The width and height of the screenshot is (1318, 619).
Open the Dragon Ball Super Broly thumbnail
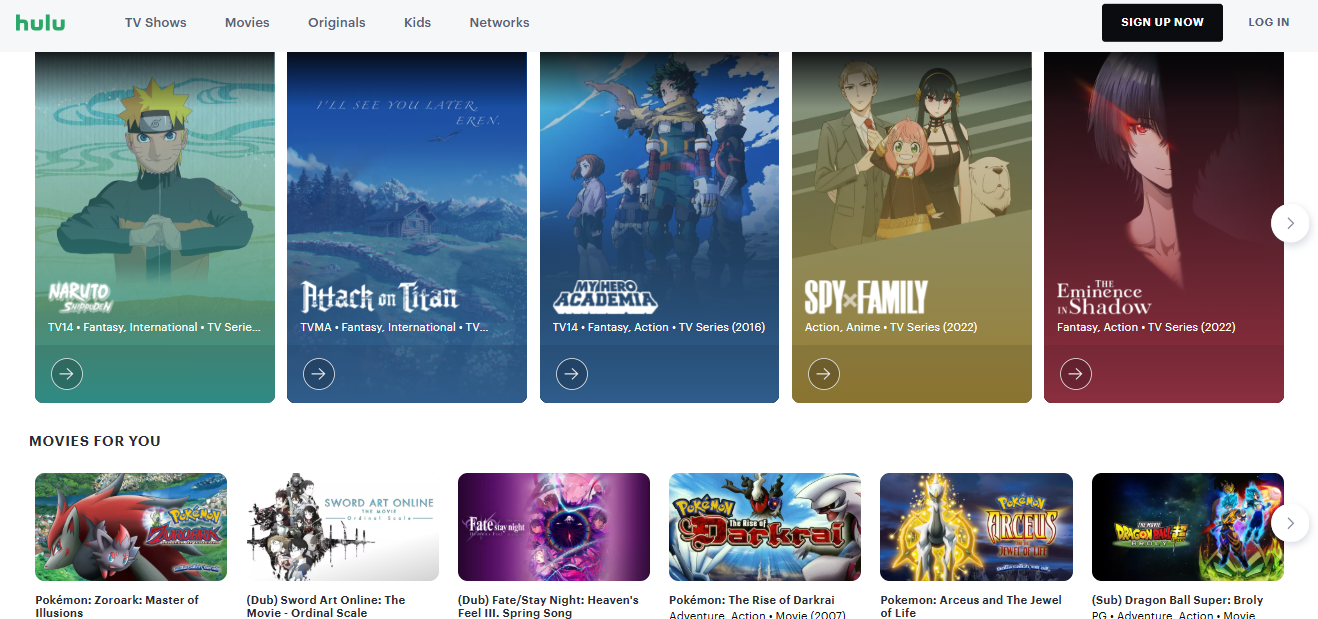point(1188,527)
